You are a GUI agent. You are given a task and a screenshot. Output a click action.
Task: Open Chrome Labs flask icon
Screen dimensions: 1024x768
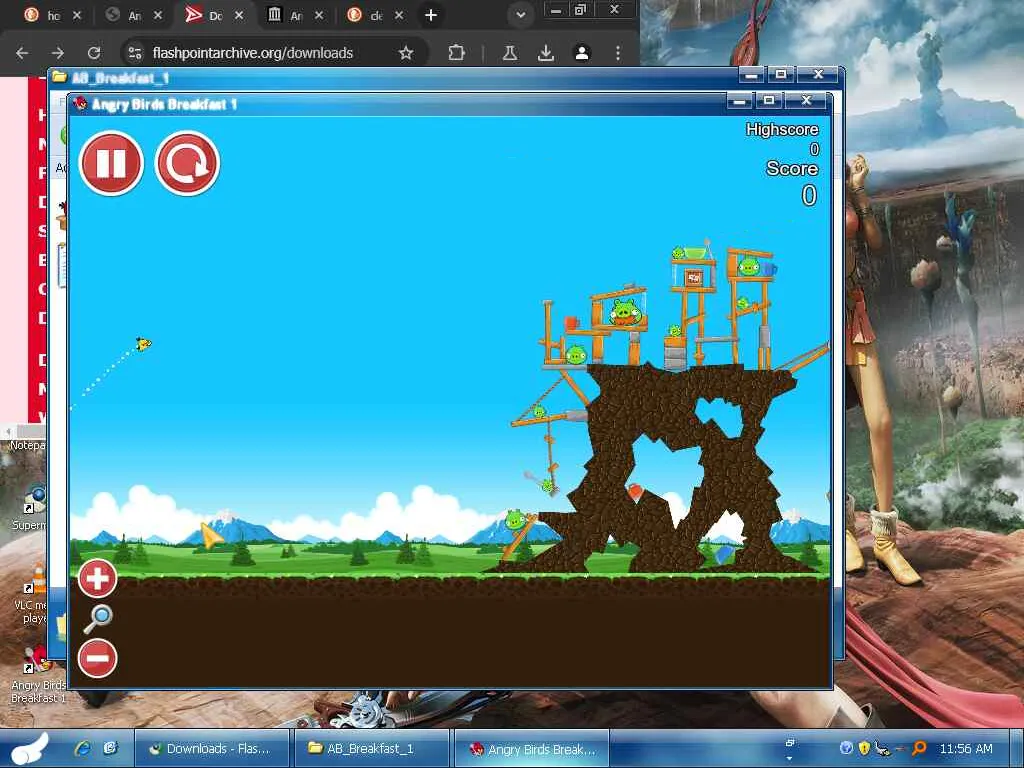pos(510,53)
